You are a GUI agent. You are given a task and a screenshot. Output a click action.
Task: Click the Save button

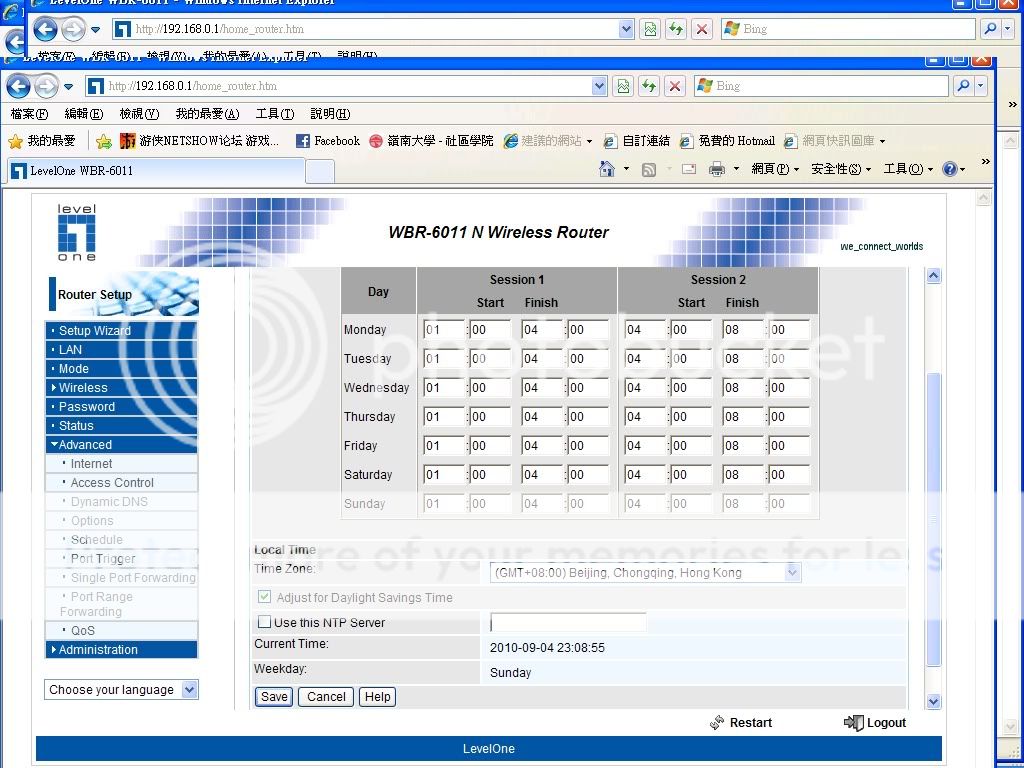coord(273,697)
